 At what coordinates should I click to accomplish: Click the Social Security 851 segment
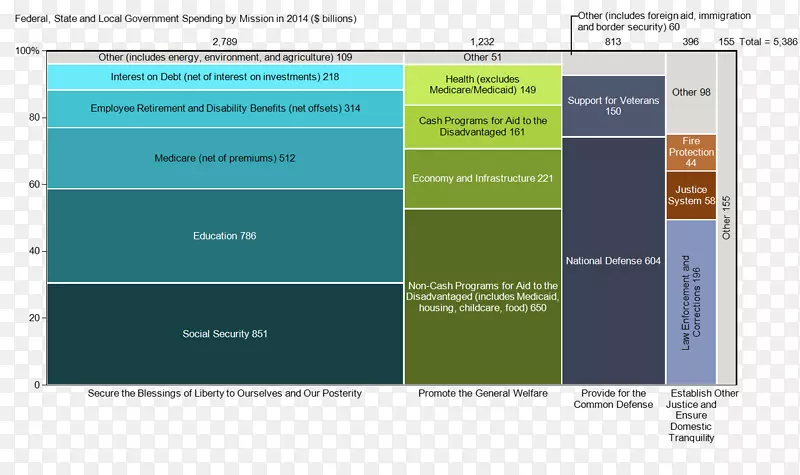click(x=225, y=334)
